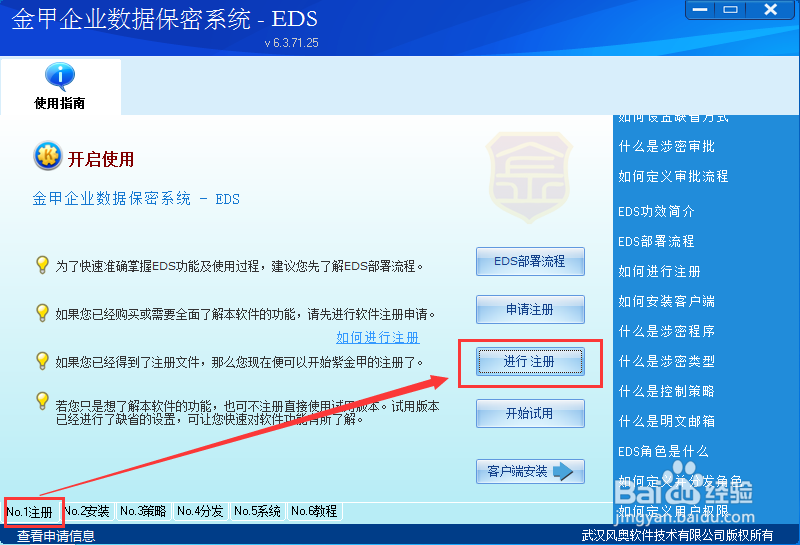Click the lightbulb icon beside 注册文件 tip

coord(42,360)
